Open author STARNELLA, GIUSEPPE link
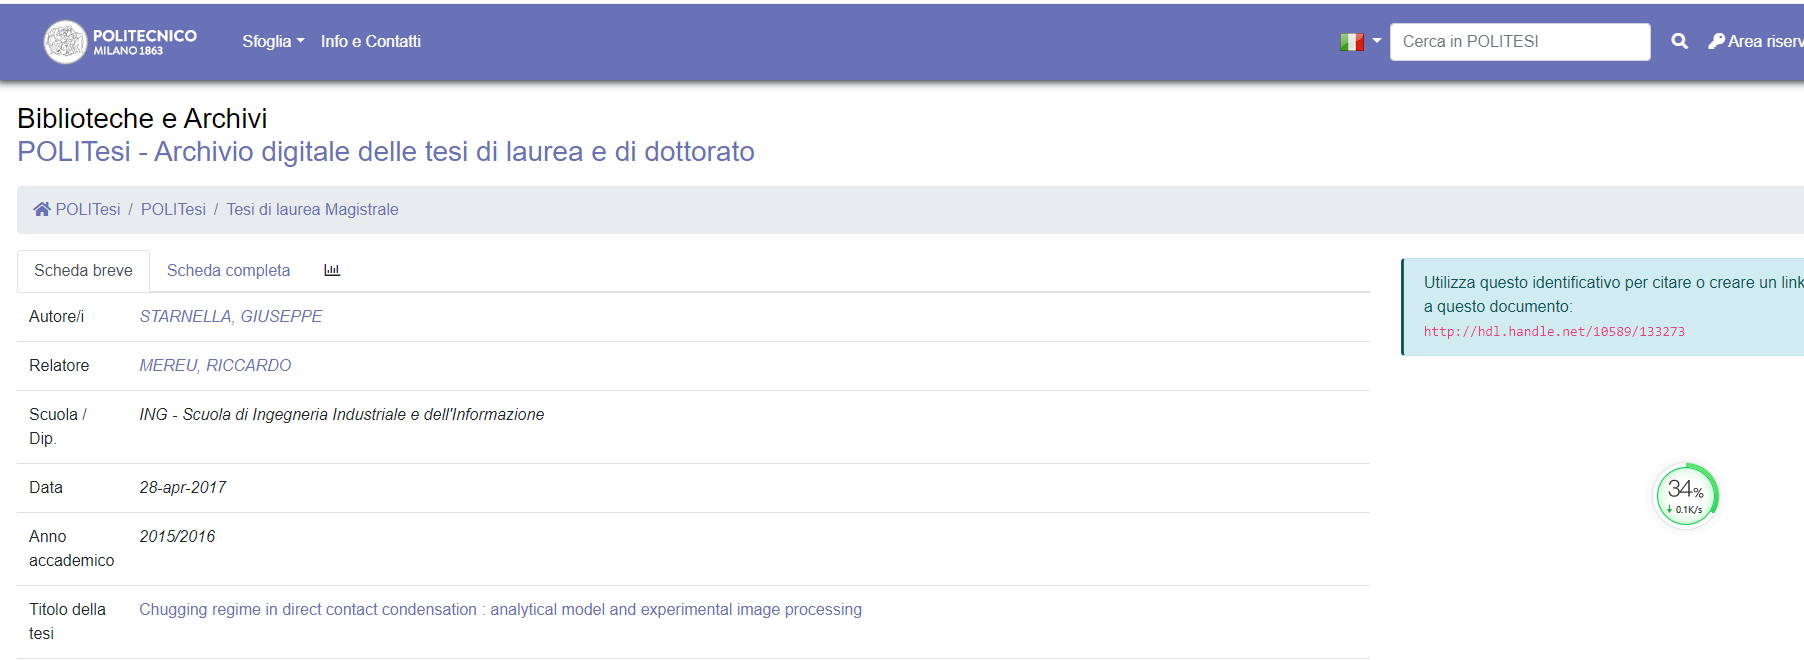1804x660 pixels. click(x=230, y=316)
